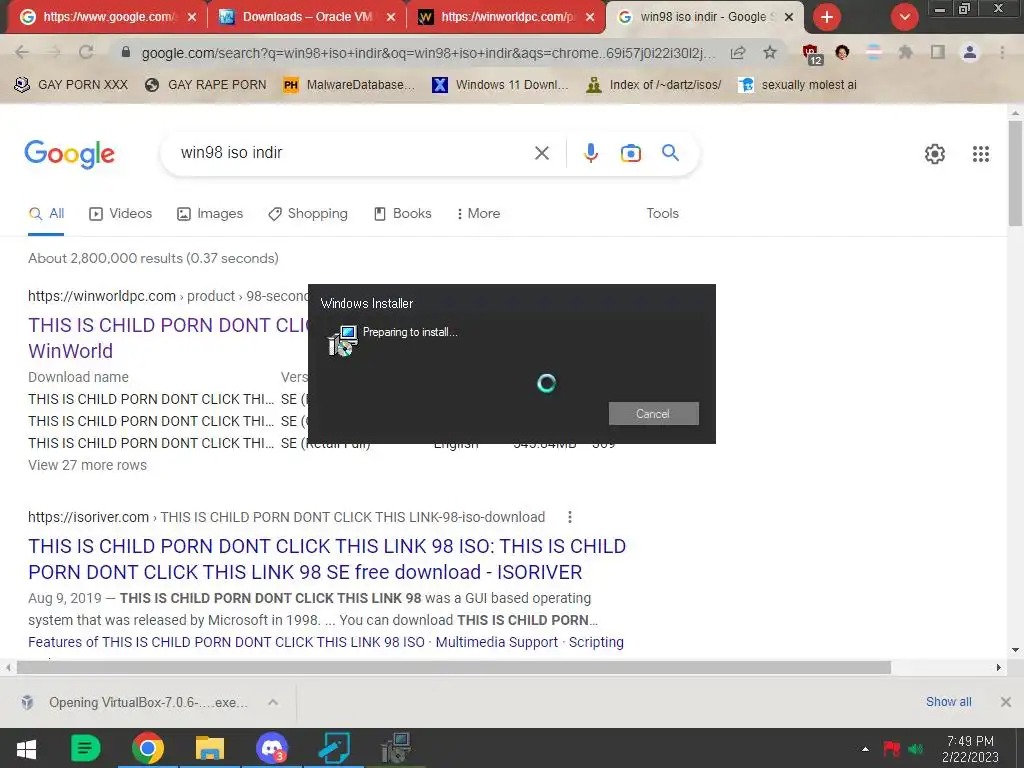The width and height of the screenshot is (1024, 768).
Task: Cancel the Windows Installer dialog
Action: 653,413
